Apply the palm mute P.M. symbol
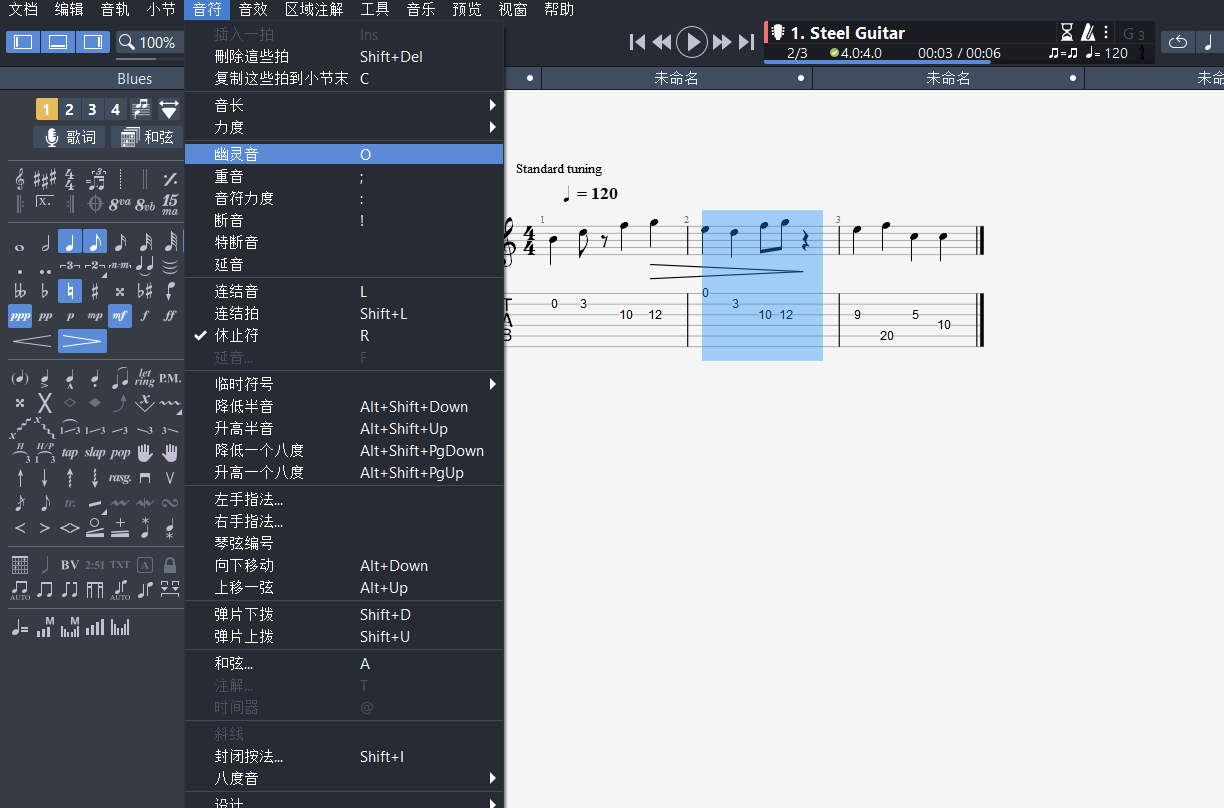The image size is (1224, 808). point(170,378)
